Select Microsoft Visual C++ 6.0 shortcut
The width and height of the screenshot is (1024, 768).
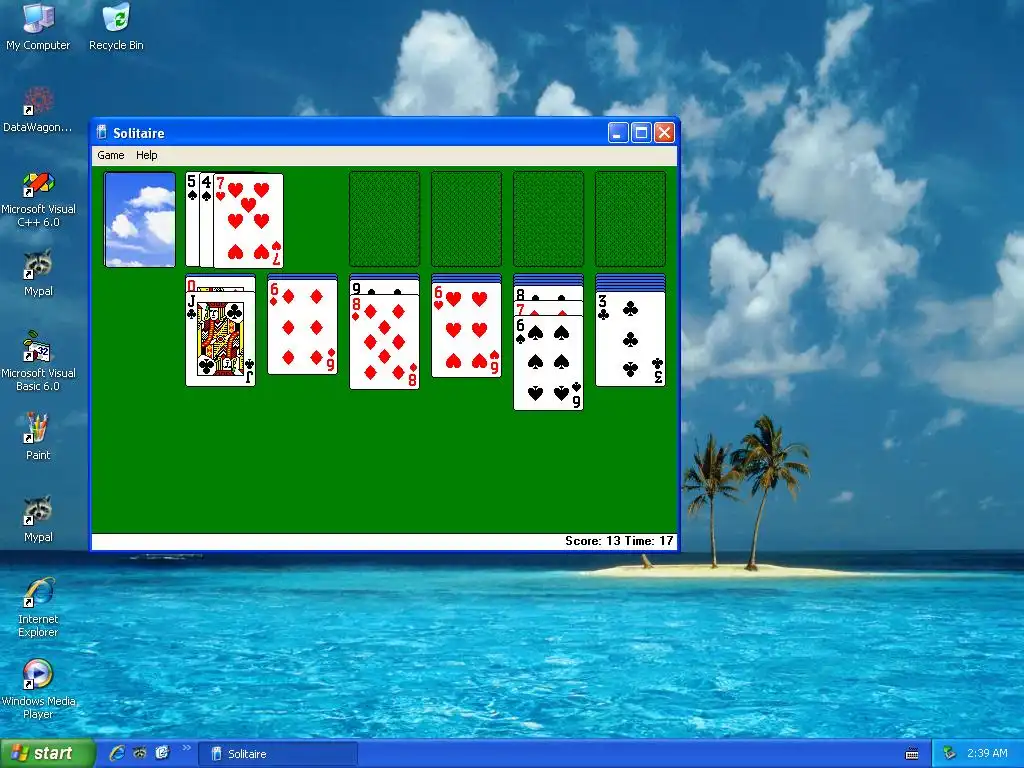click(x=38, y=199)
